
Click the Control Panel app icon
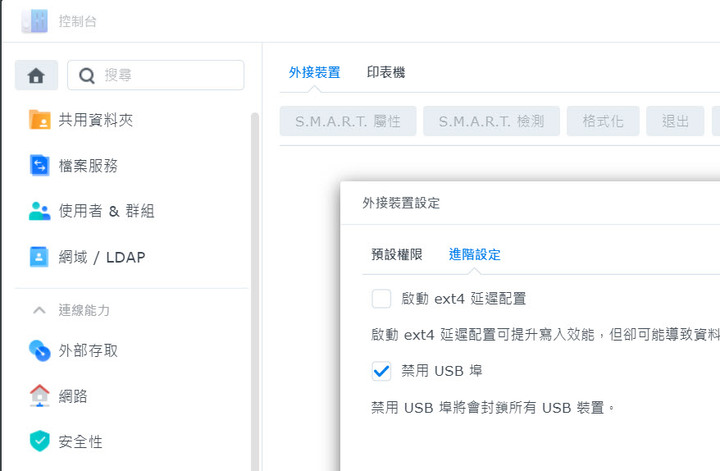[x=35, y=21]
